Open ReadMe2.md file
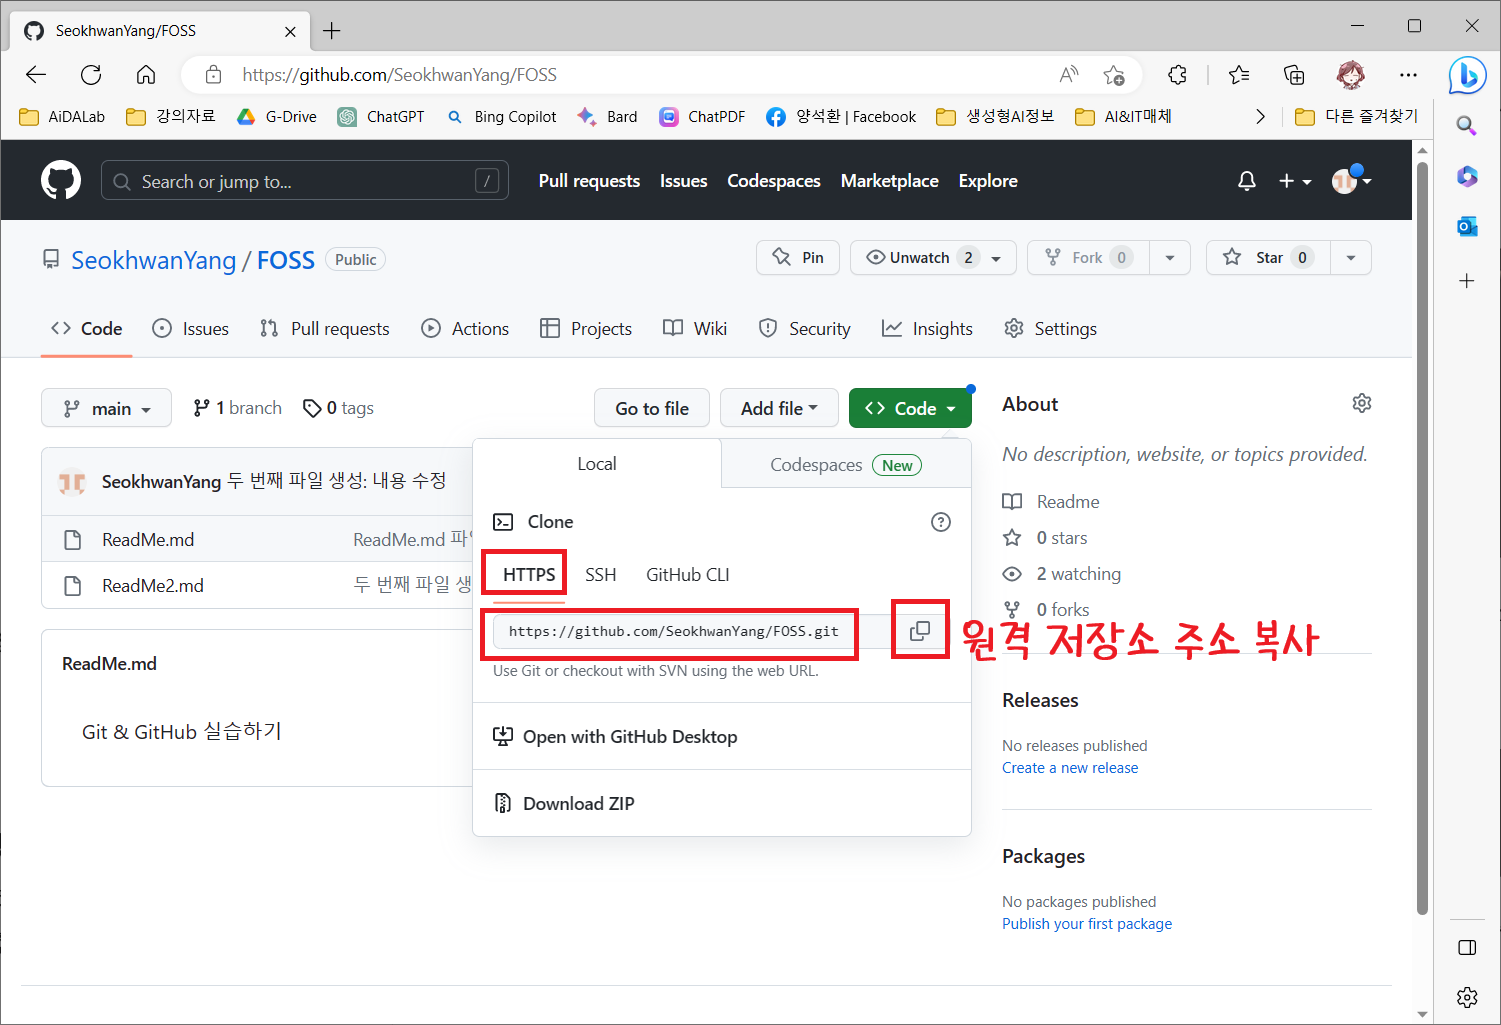This screenshot has width=1501, height=1025. coord(153,586)
